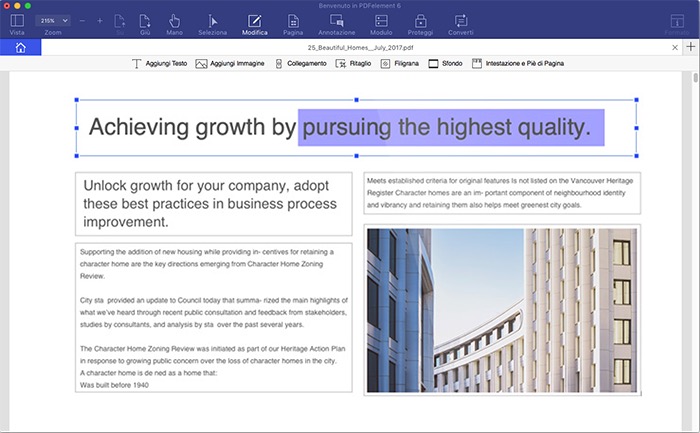
Task: Click the vertical scrollbar thumb
Action: click(695, 78)
